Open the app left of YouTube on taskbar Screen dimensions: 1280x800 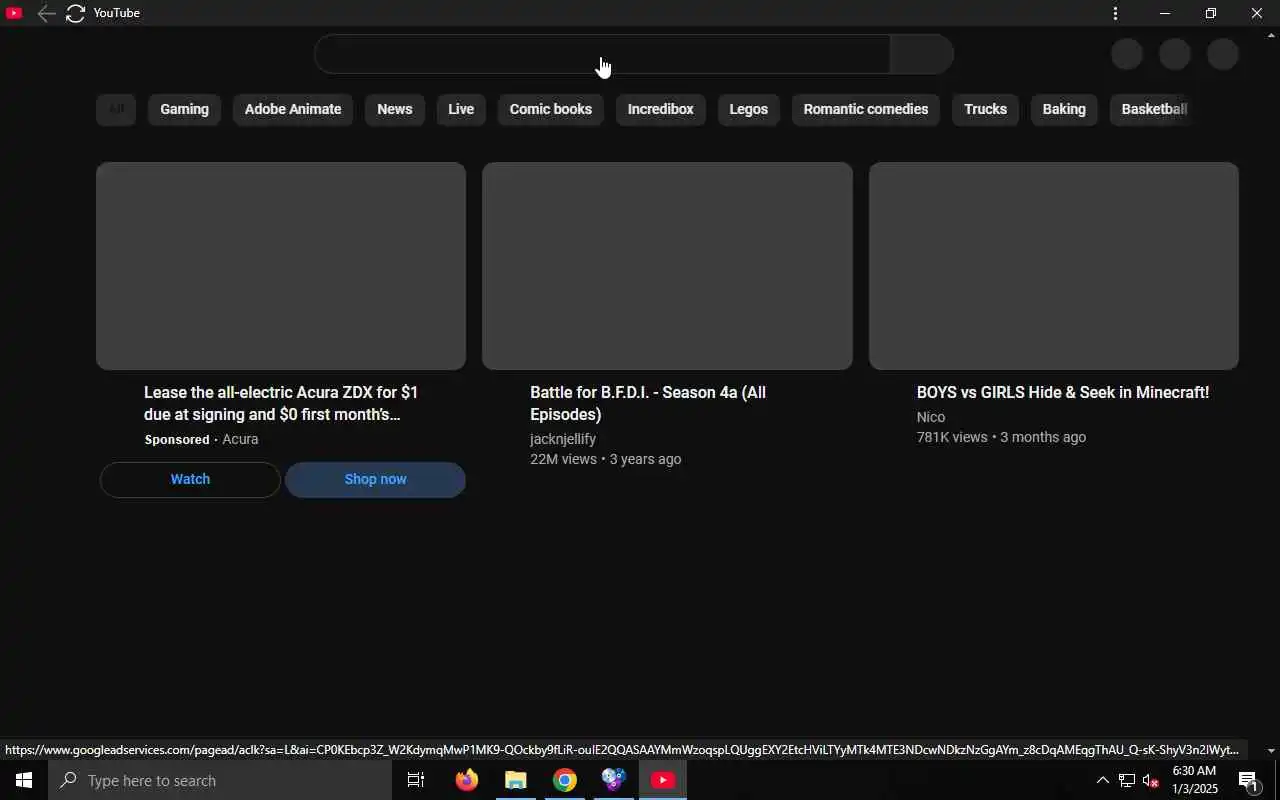613,780
